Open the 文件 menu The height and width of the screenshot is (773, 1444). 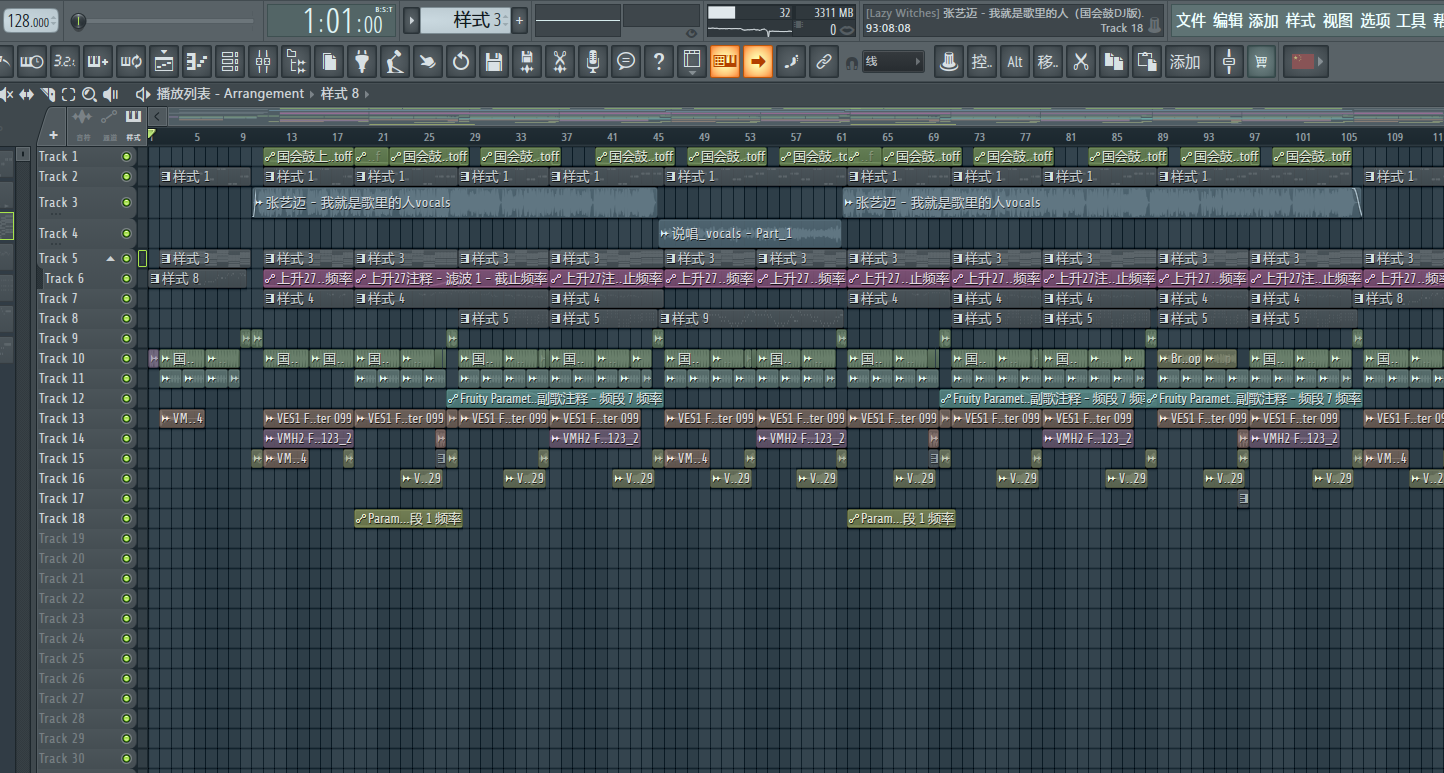click(1190, 20)
